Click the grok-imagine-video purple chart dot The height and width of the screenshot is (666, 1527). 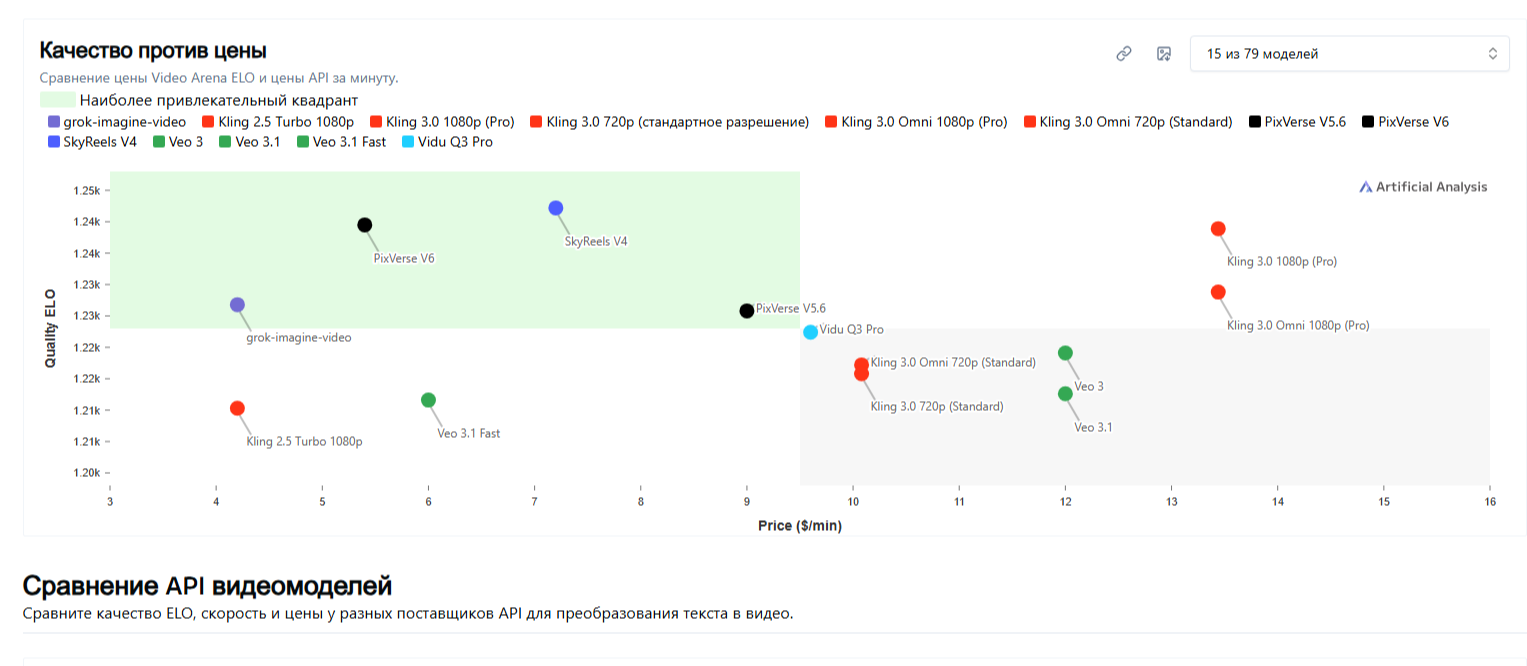click(237, 305)
